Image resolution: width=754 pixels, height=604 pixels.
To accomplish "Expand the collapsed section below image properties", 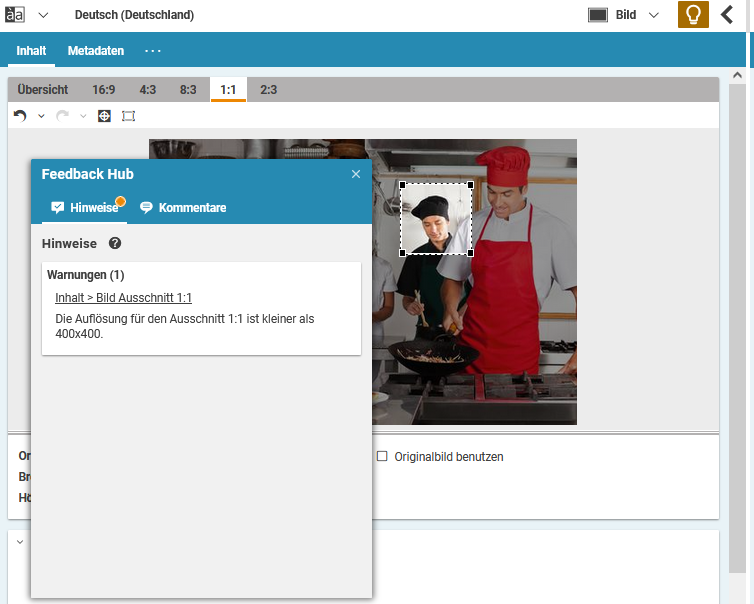I will 20,542.
